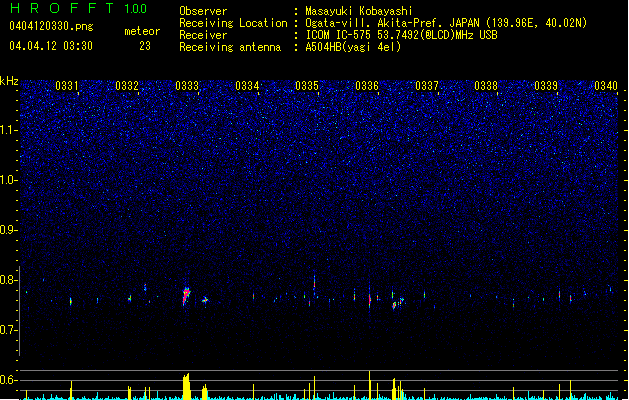Click the 'meteor' label
This screenshot has width=629, height=400.
[x=142, y=31]
